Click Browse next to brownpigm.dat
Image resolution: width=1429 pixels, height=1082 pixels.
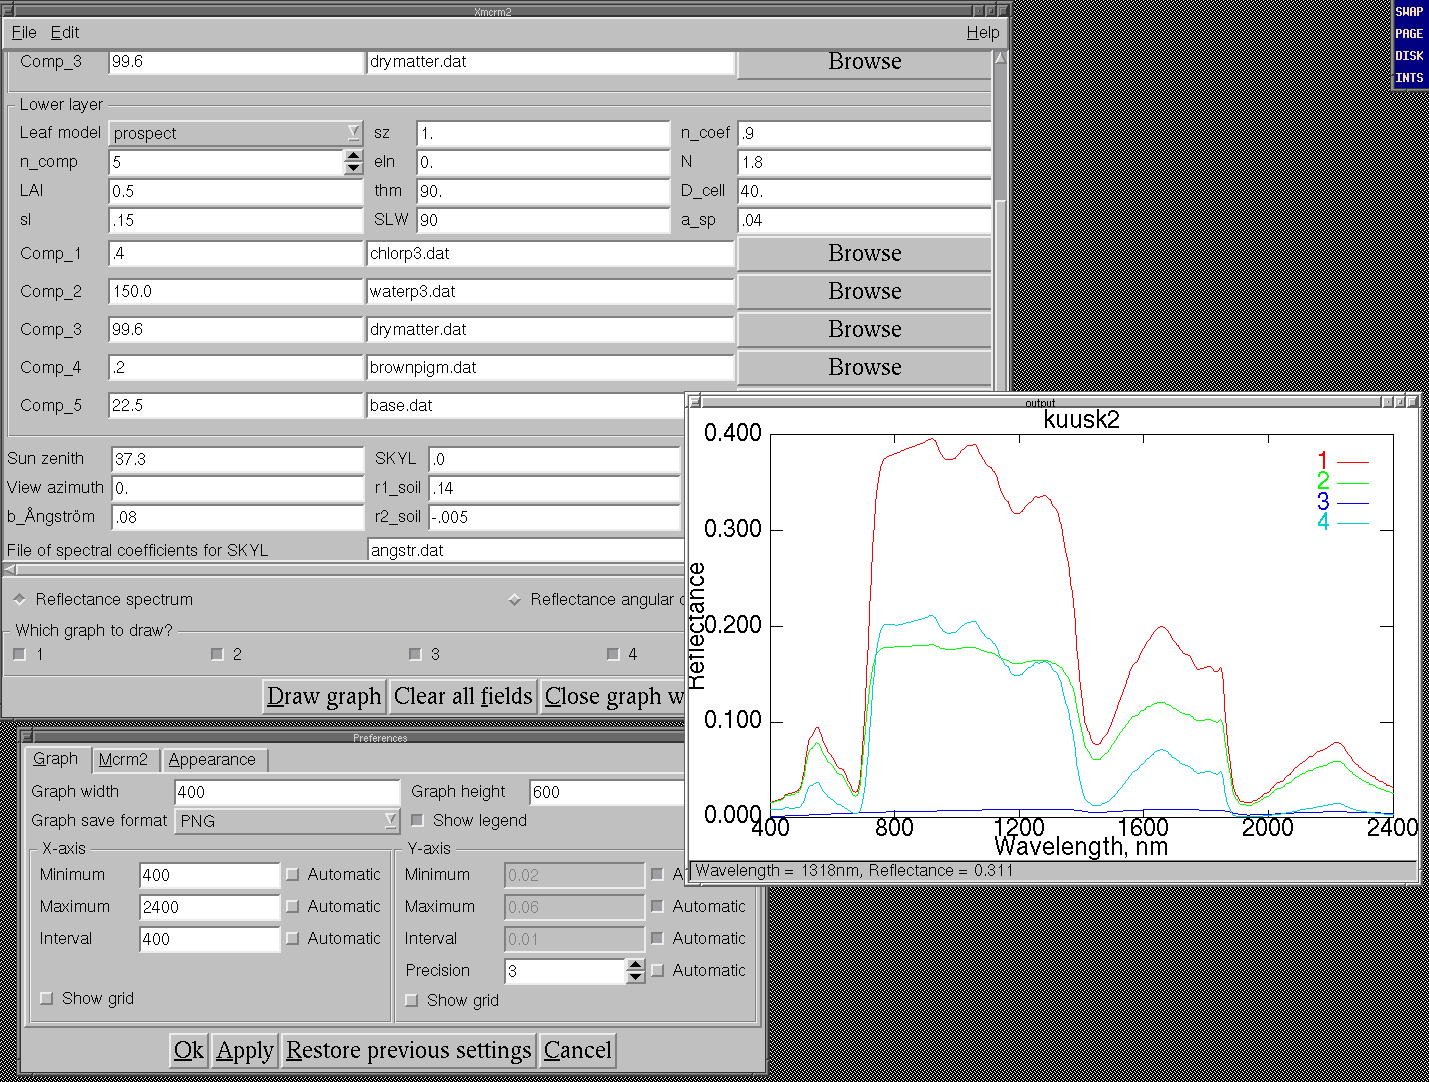(864, 367)
